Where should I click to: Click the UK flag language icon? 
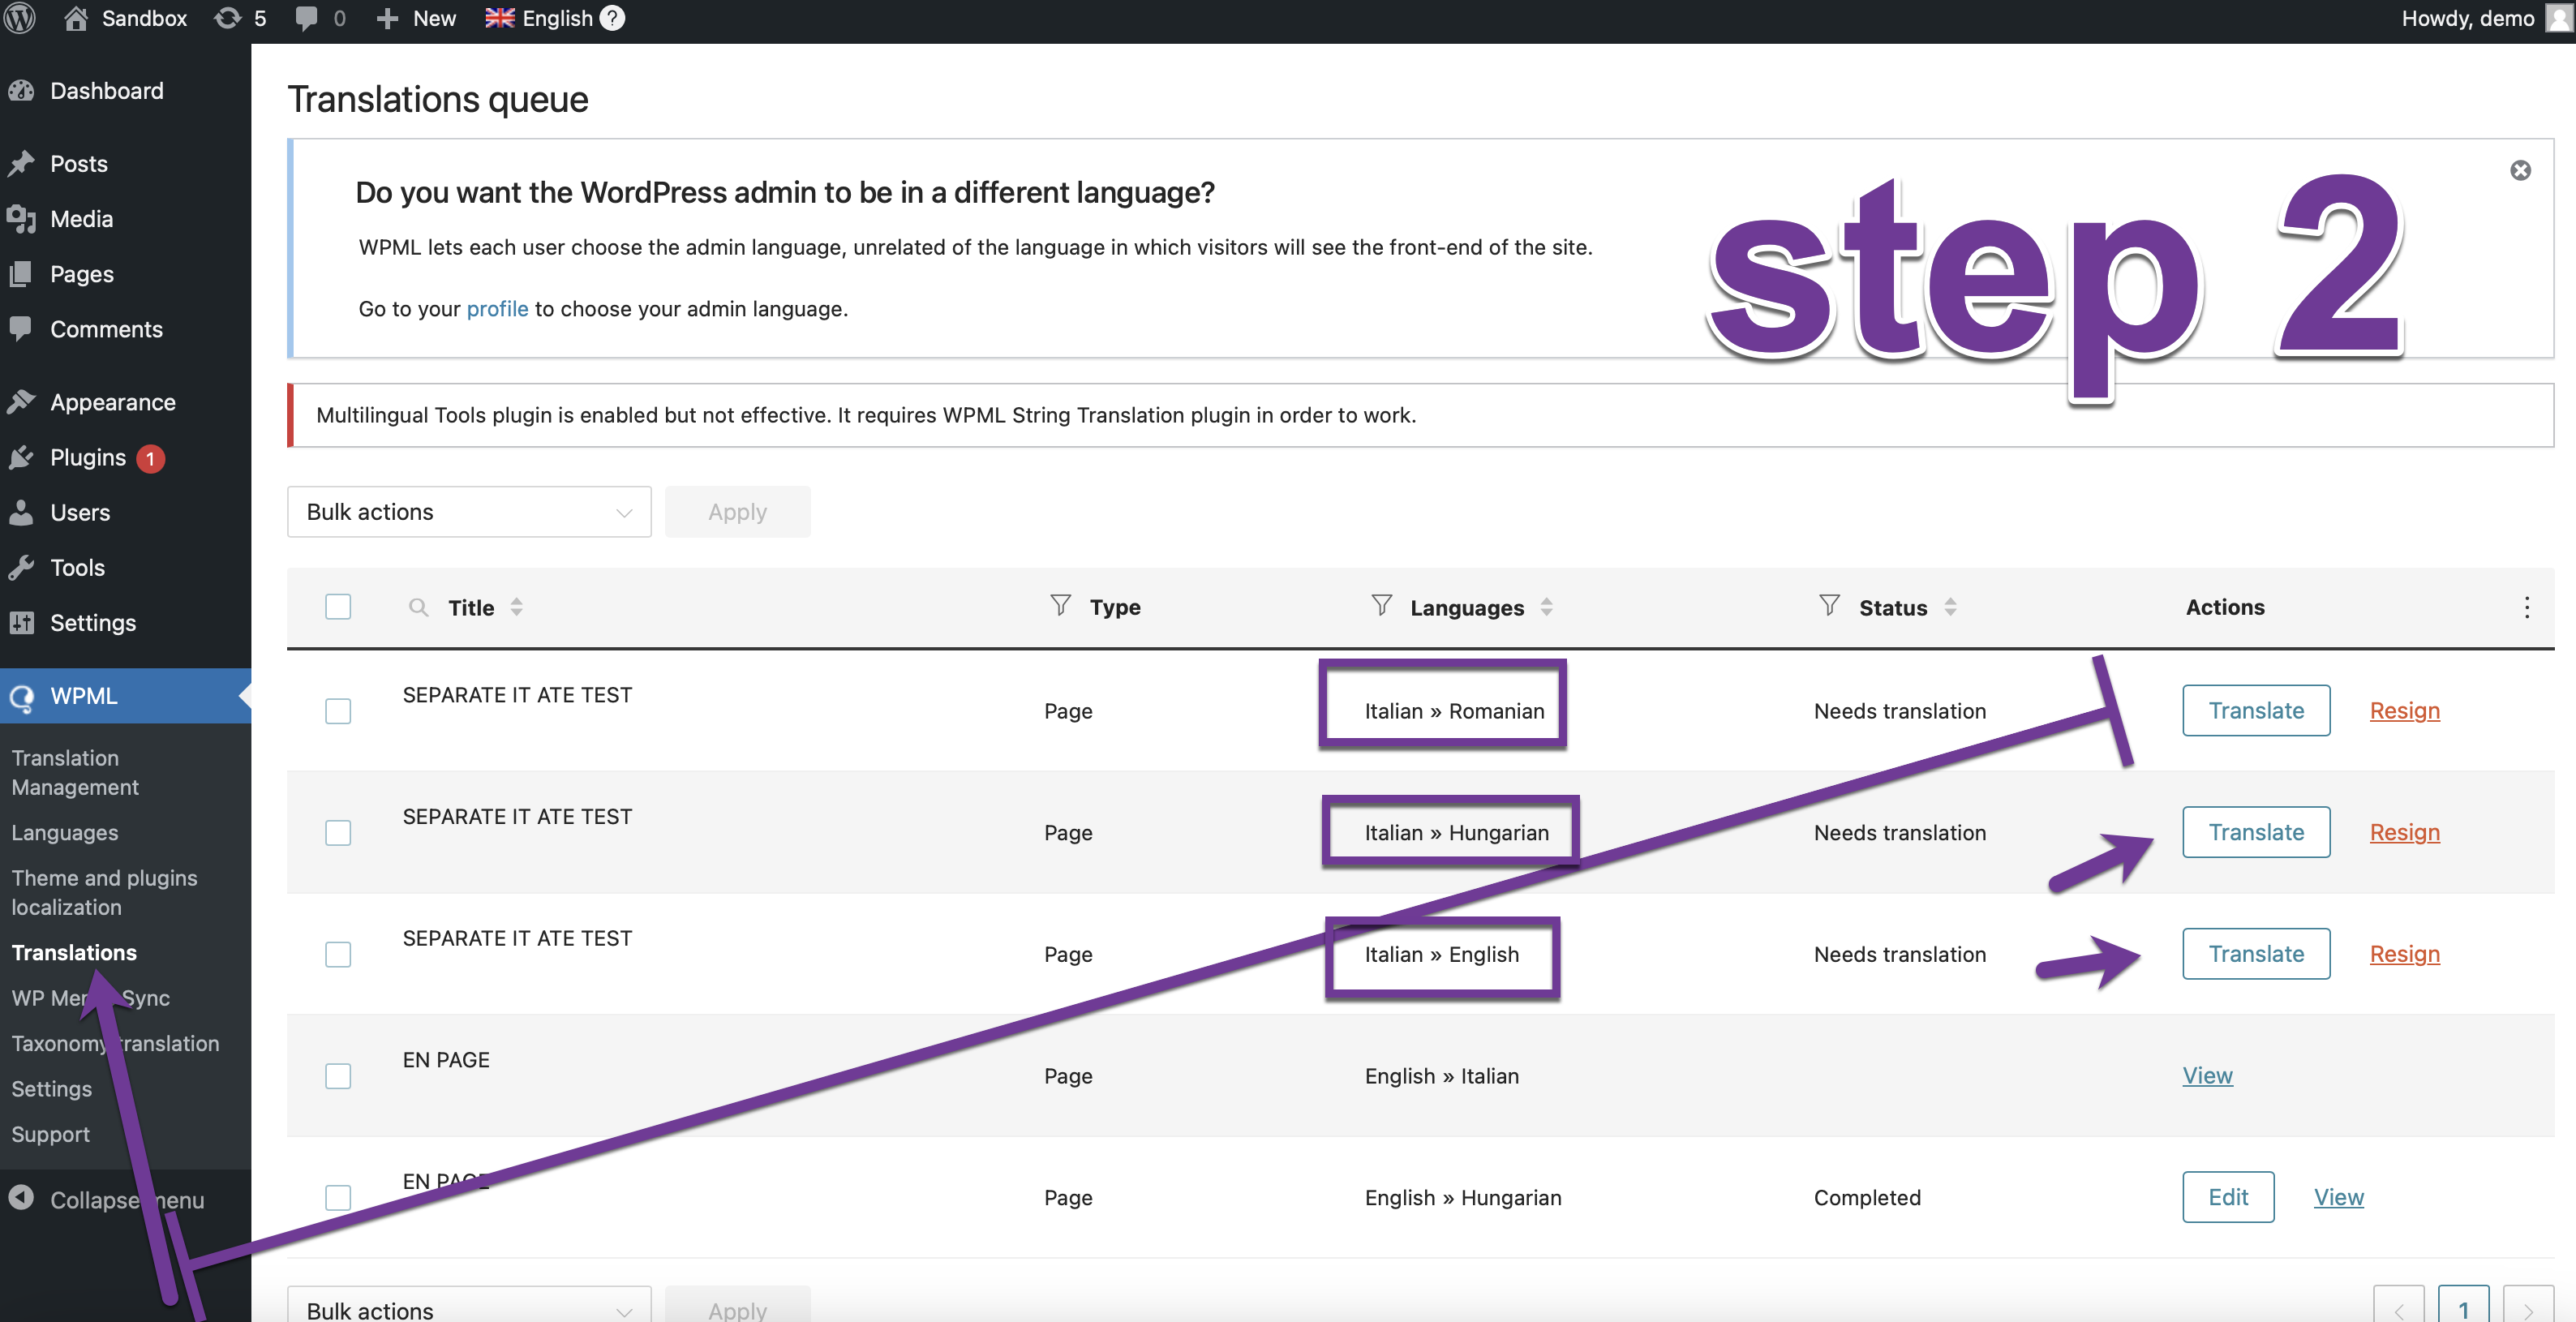(499, 18)
